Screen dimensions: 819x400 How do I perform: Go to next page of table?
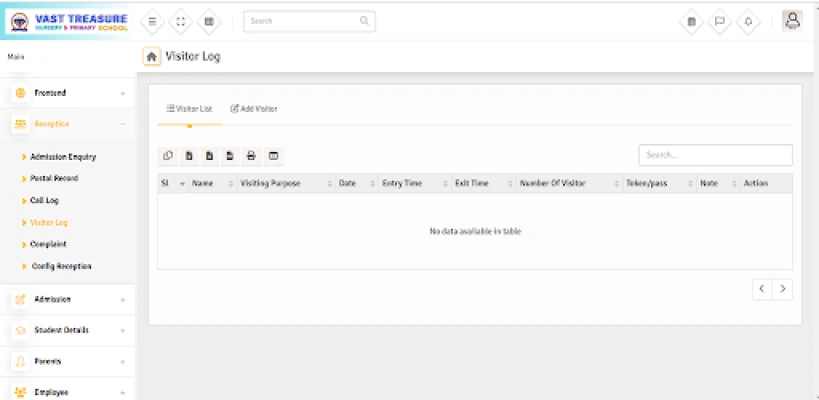pyautogui.click(x=783, y=288)
